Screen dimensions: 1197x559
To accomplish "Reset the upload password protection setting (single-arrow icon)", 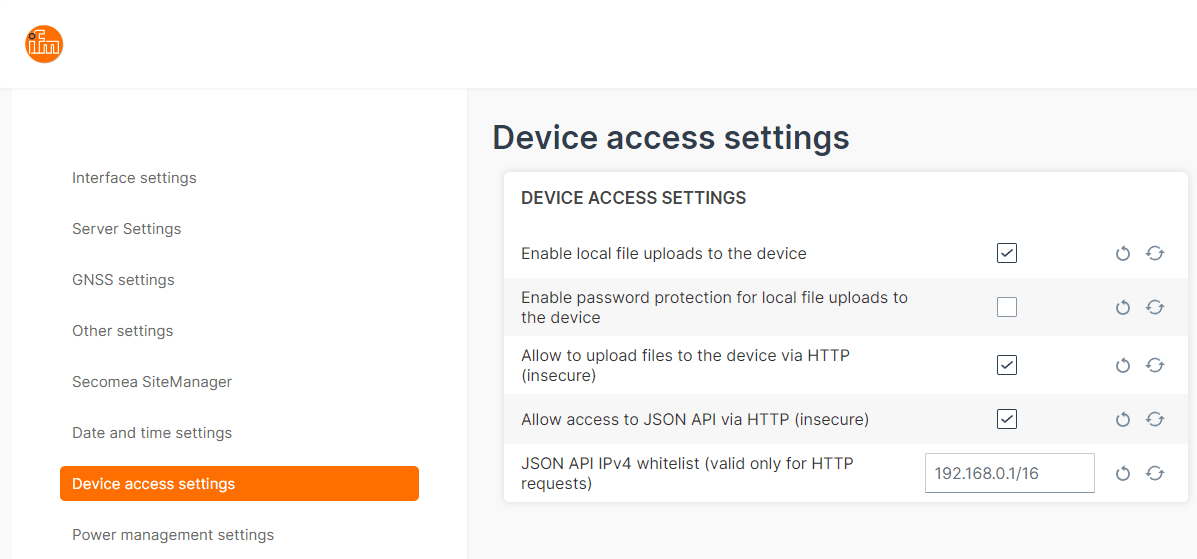I will [x=1123, y=308].
